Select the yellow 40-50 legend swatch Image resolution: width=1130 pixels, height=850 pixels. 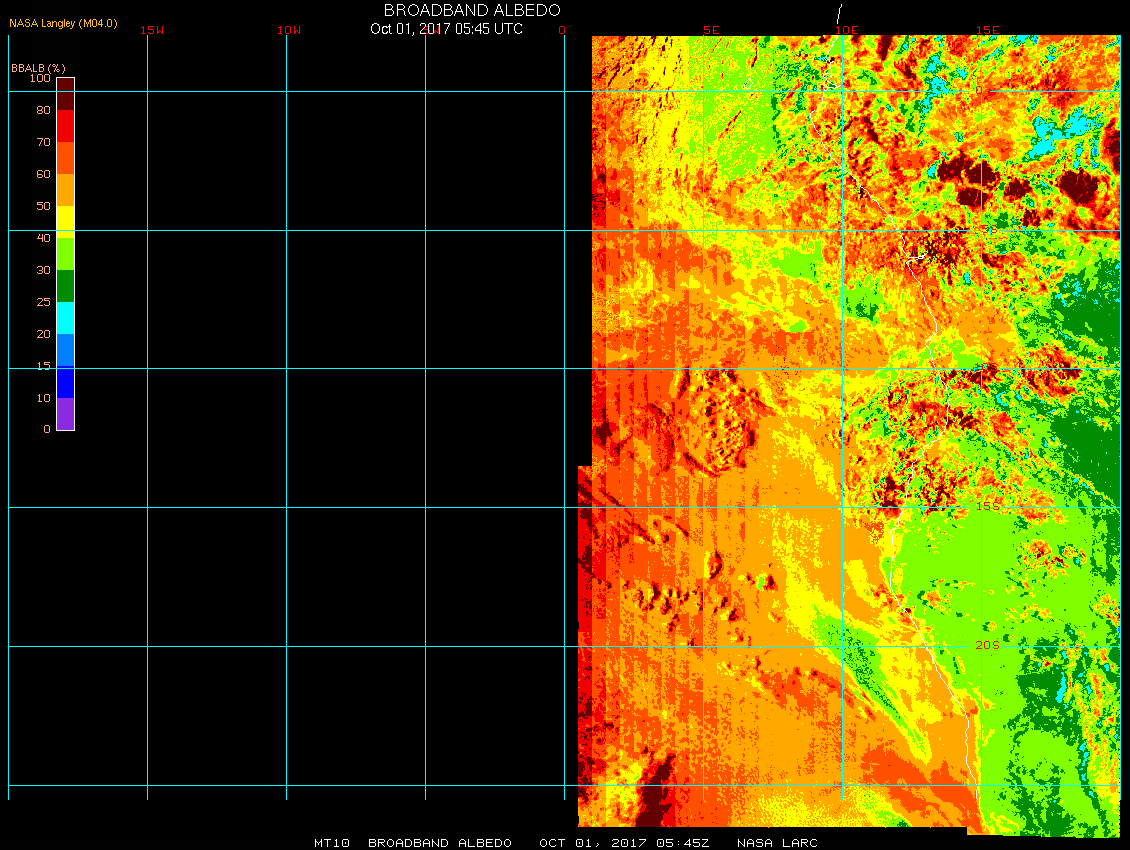tap(66, 222)
